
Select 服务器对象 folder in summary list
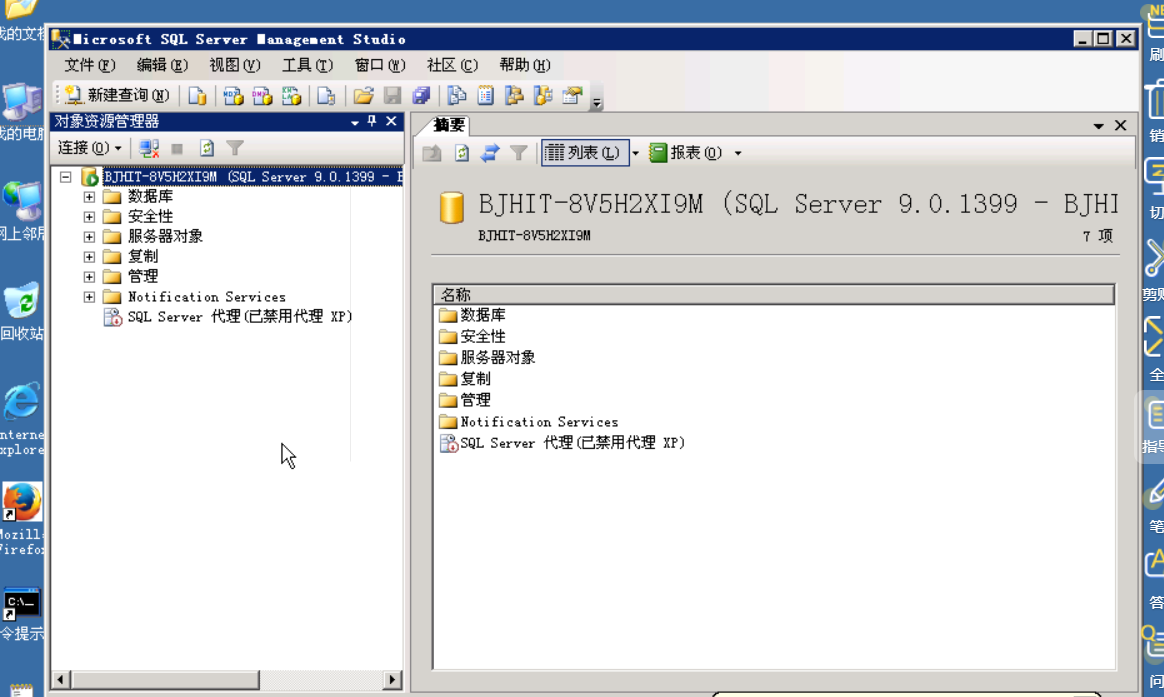pyautogui.click(x=487, y=358)
